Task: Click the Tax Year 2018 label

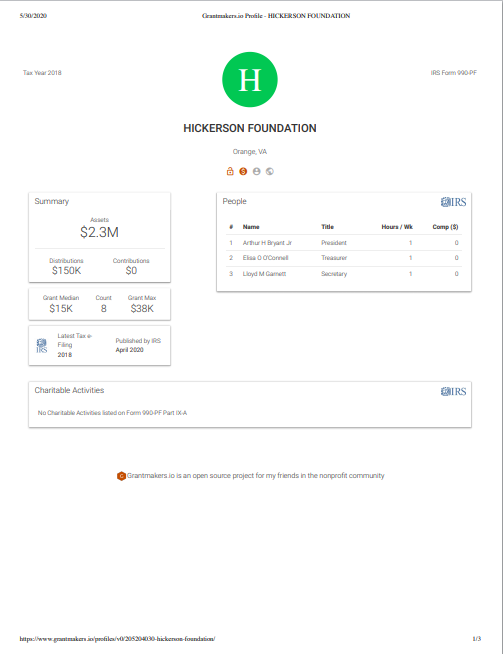Action: [42, 73]
